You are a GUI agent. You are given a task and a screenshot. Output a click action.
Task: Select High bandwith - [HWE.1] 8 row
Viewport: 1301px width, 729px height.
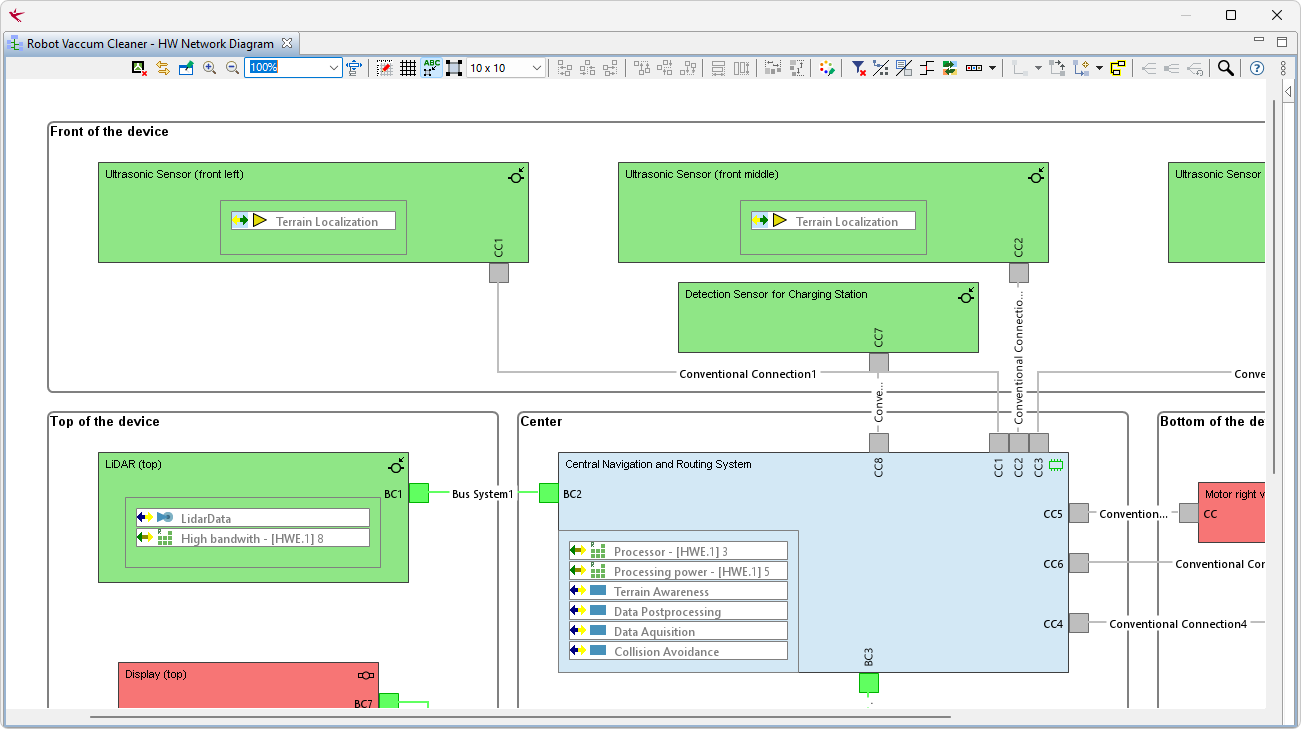253,538
